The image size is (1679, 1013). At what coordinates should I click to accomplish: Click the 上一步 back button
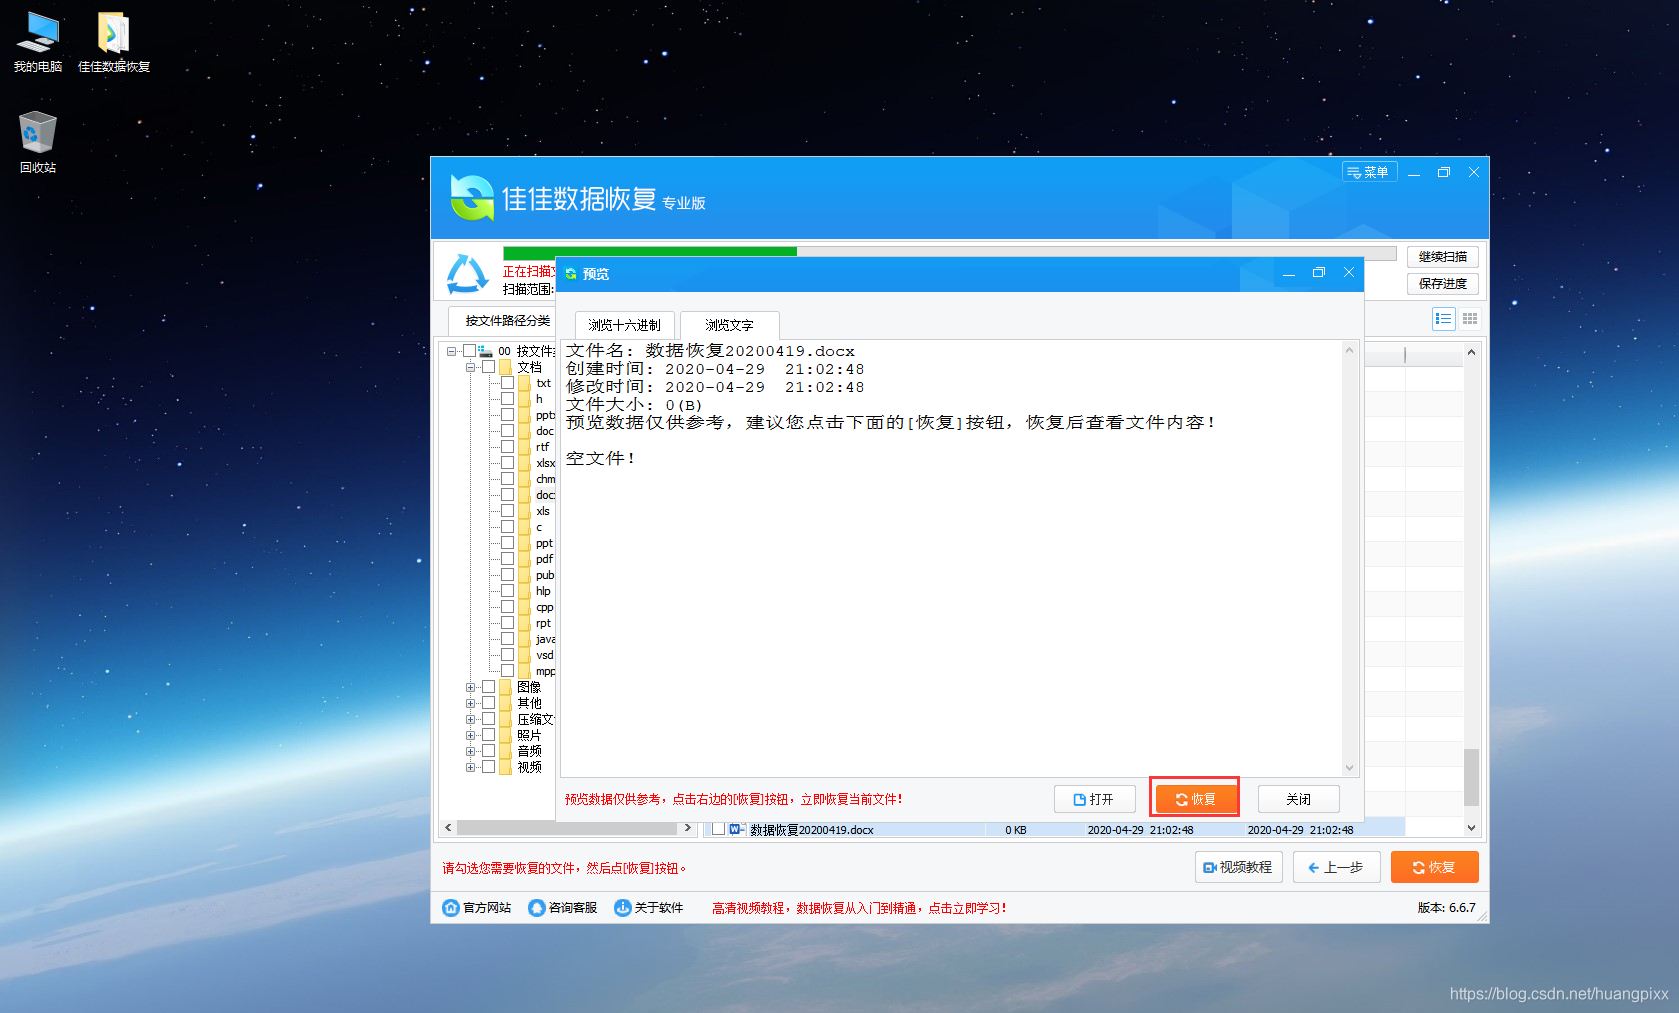tap(1336, 867)
